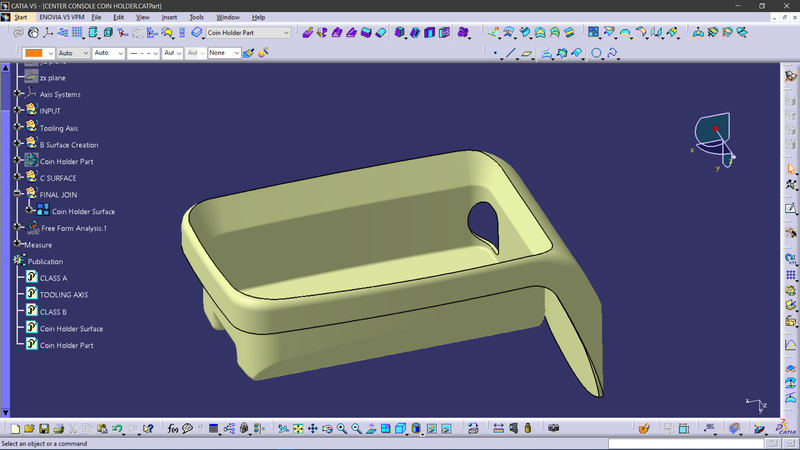Open the Insert menu

[x=169, y=17]
